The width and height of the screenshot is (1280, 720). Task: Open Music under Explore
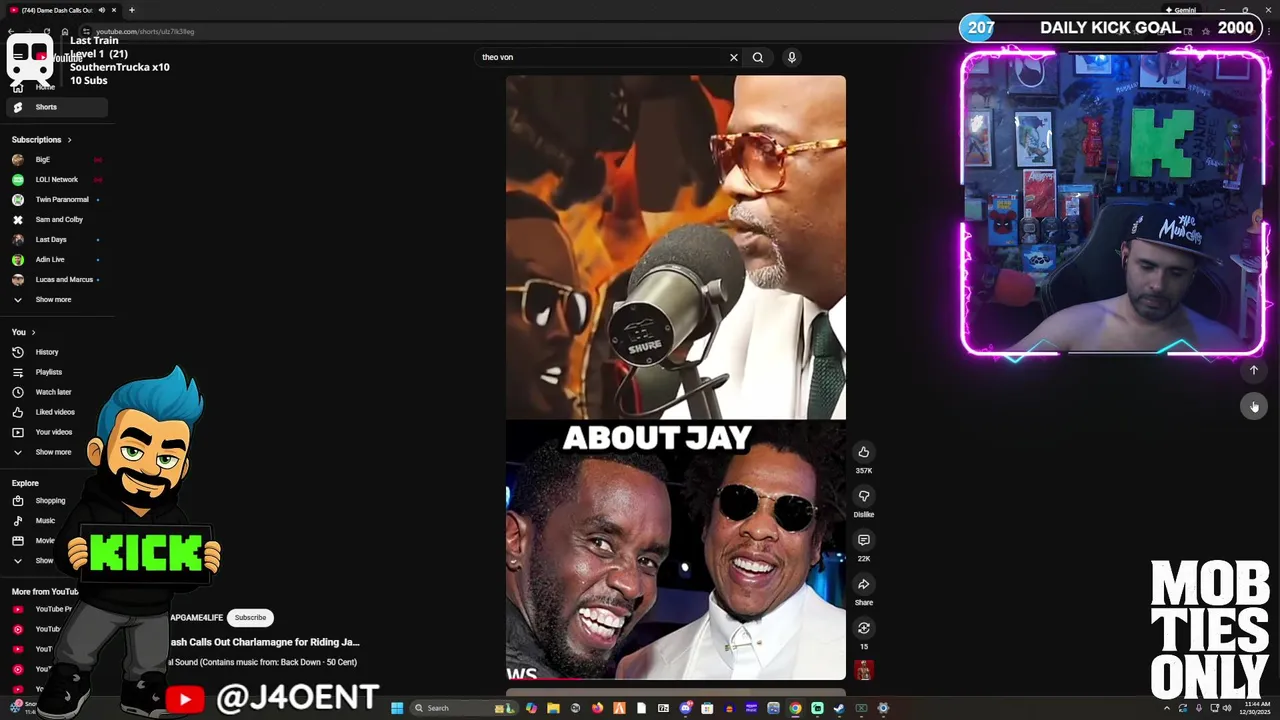(45, 520)
